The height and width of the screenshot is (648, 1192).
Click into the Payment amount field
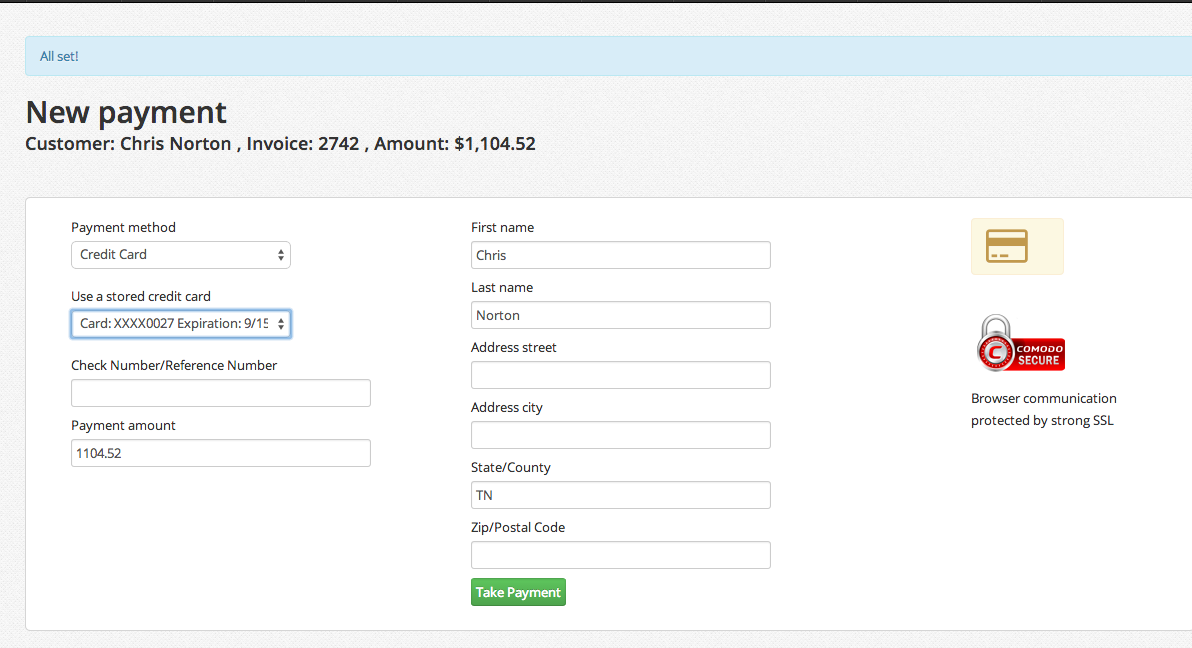click(220, 453)
